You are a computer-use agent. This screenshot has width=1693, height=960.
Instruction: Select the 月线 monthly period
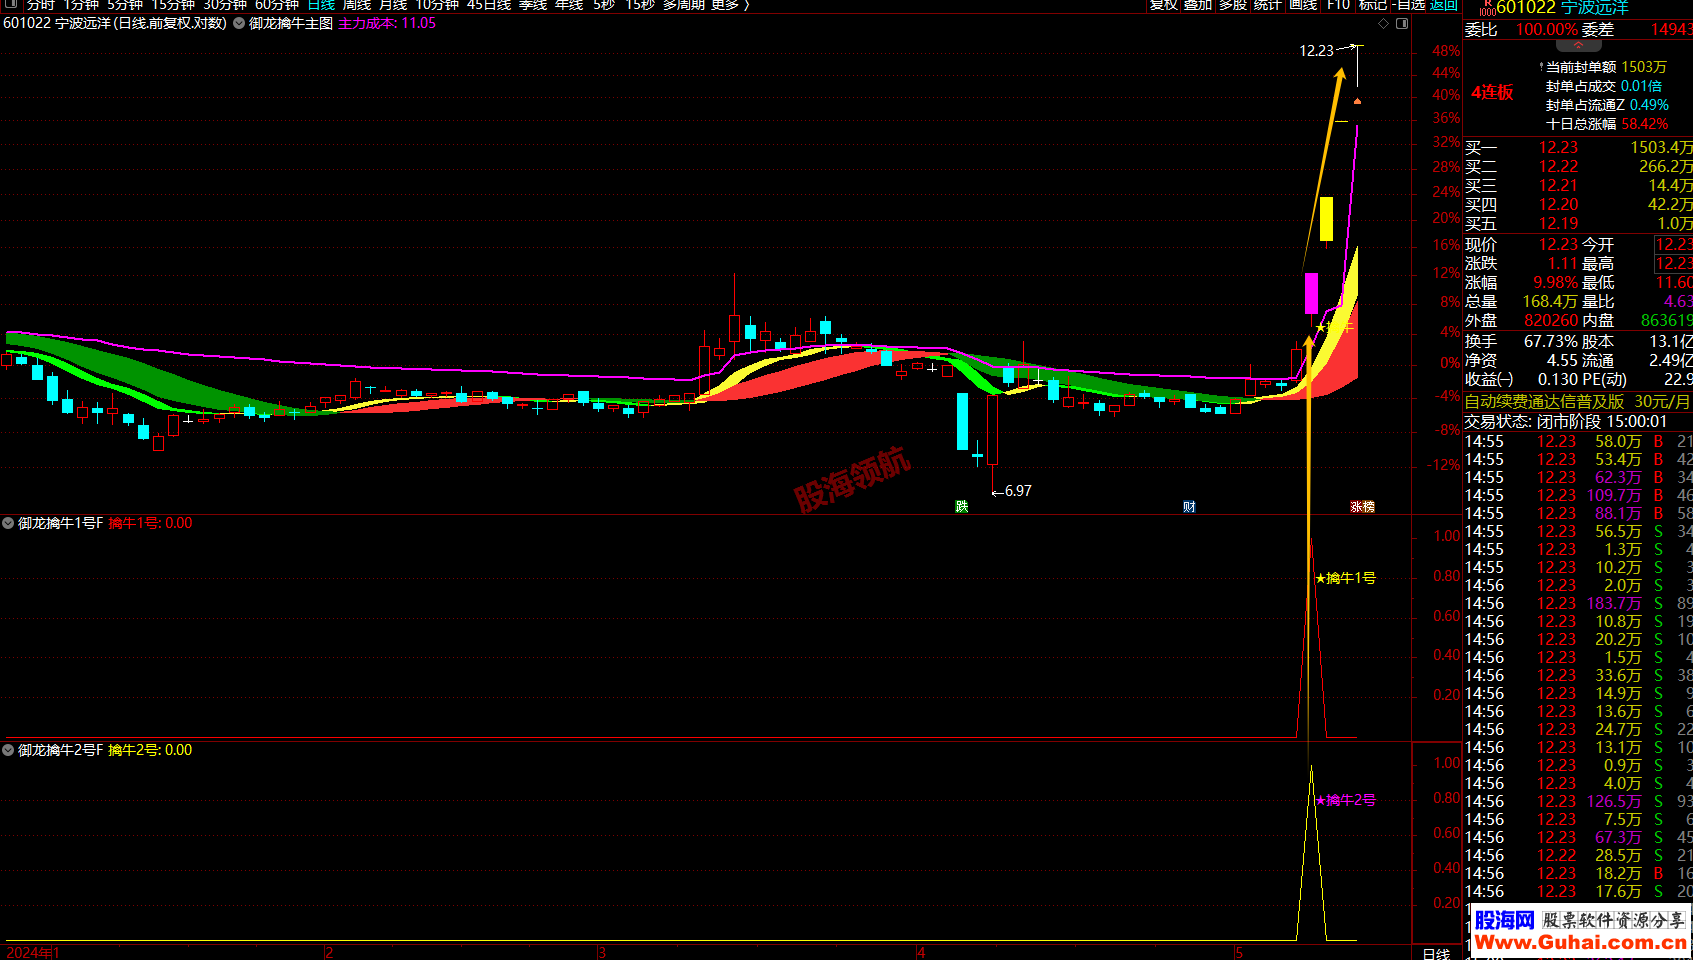[x=393, y=4]
